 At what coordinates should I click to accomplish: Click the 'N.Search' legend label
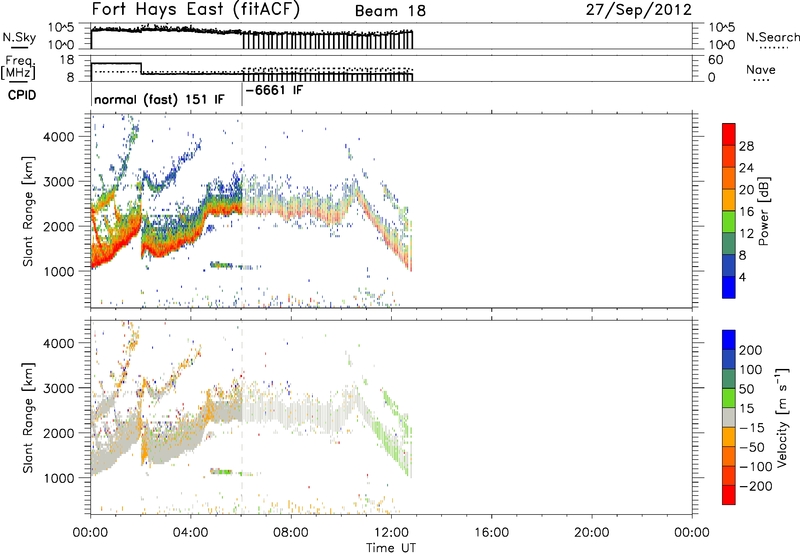pos(772,37)
